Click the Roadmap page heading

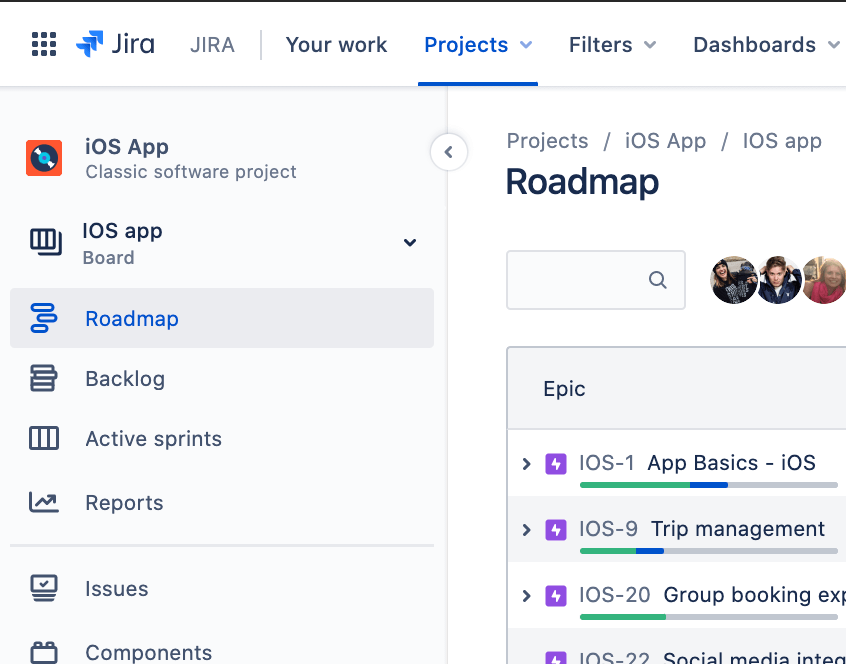coord(582,182)
